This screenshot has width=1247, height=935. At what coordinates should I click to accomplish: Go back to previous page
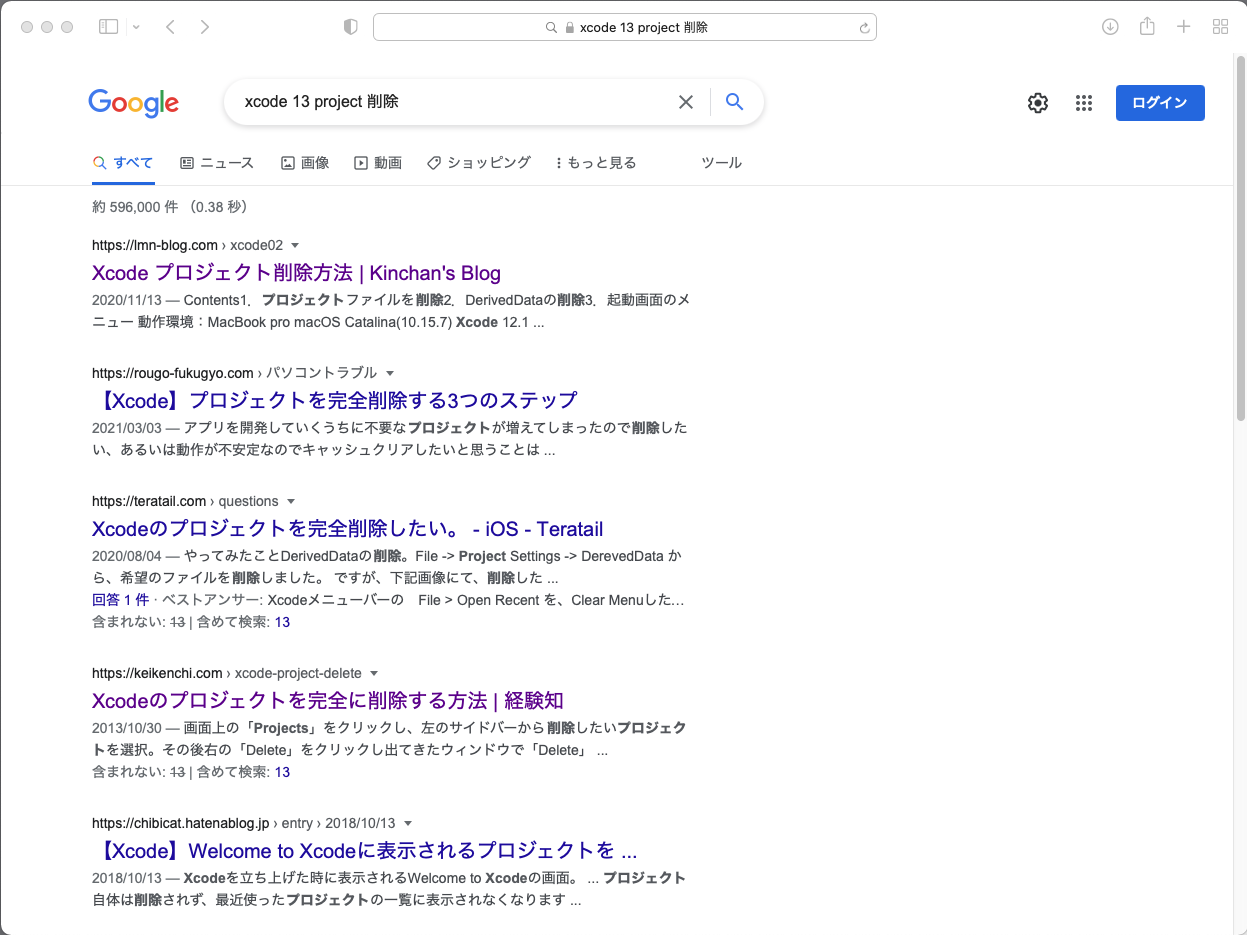[x=170, y=27]
